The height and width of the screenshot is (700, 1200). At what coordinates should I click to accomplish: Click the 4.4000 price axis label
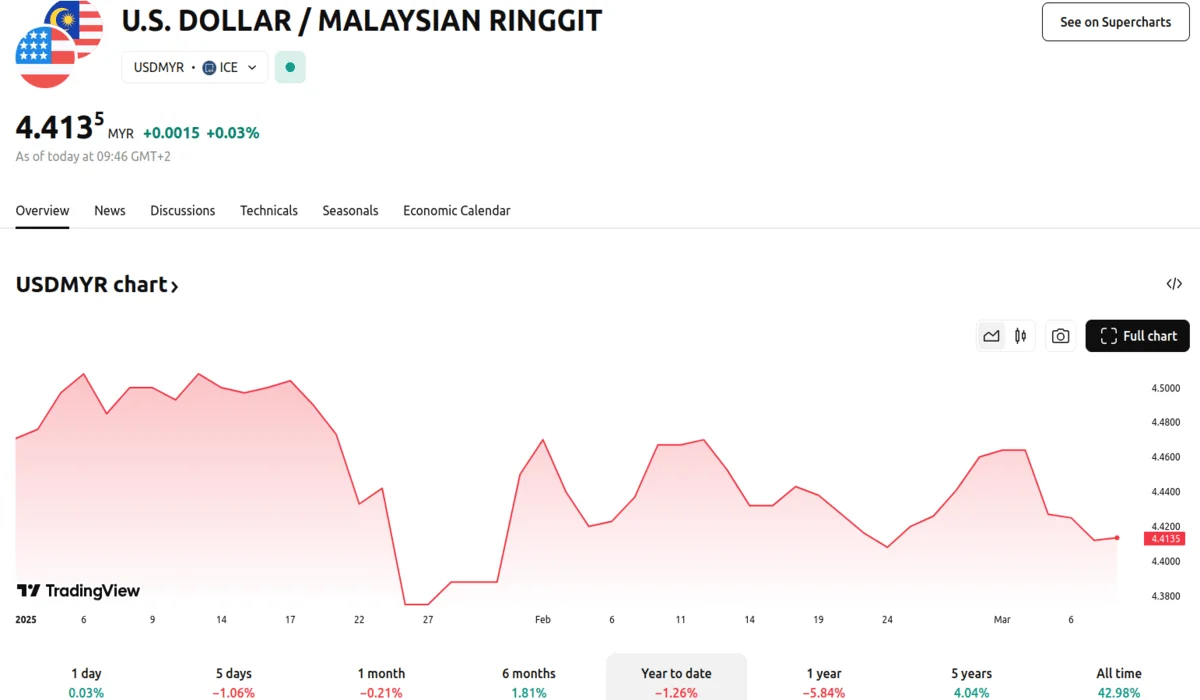tap(1166, 561)
